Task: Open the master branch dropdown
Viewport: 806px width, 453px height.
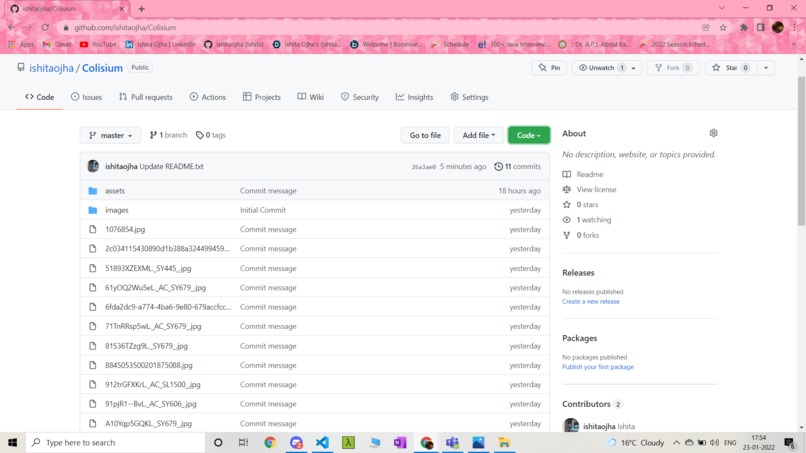Action: point(110,135)
